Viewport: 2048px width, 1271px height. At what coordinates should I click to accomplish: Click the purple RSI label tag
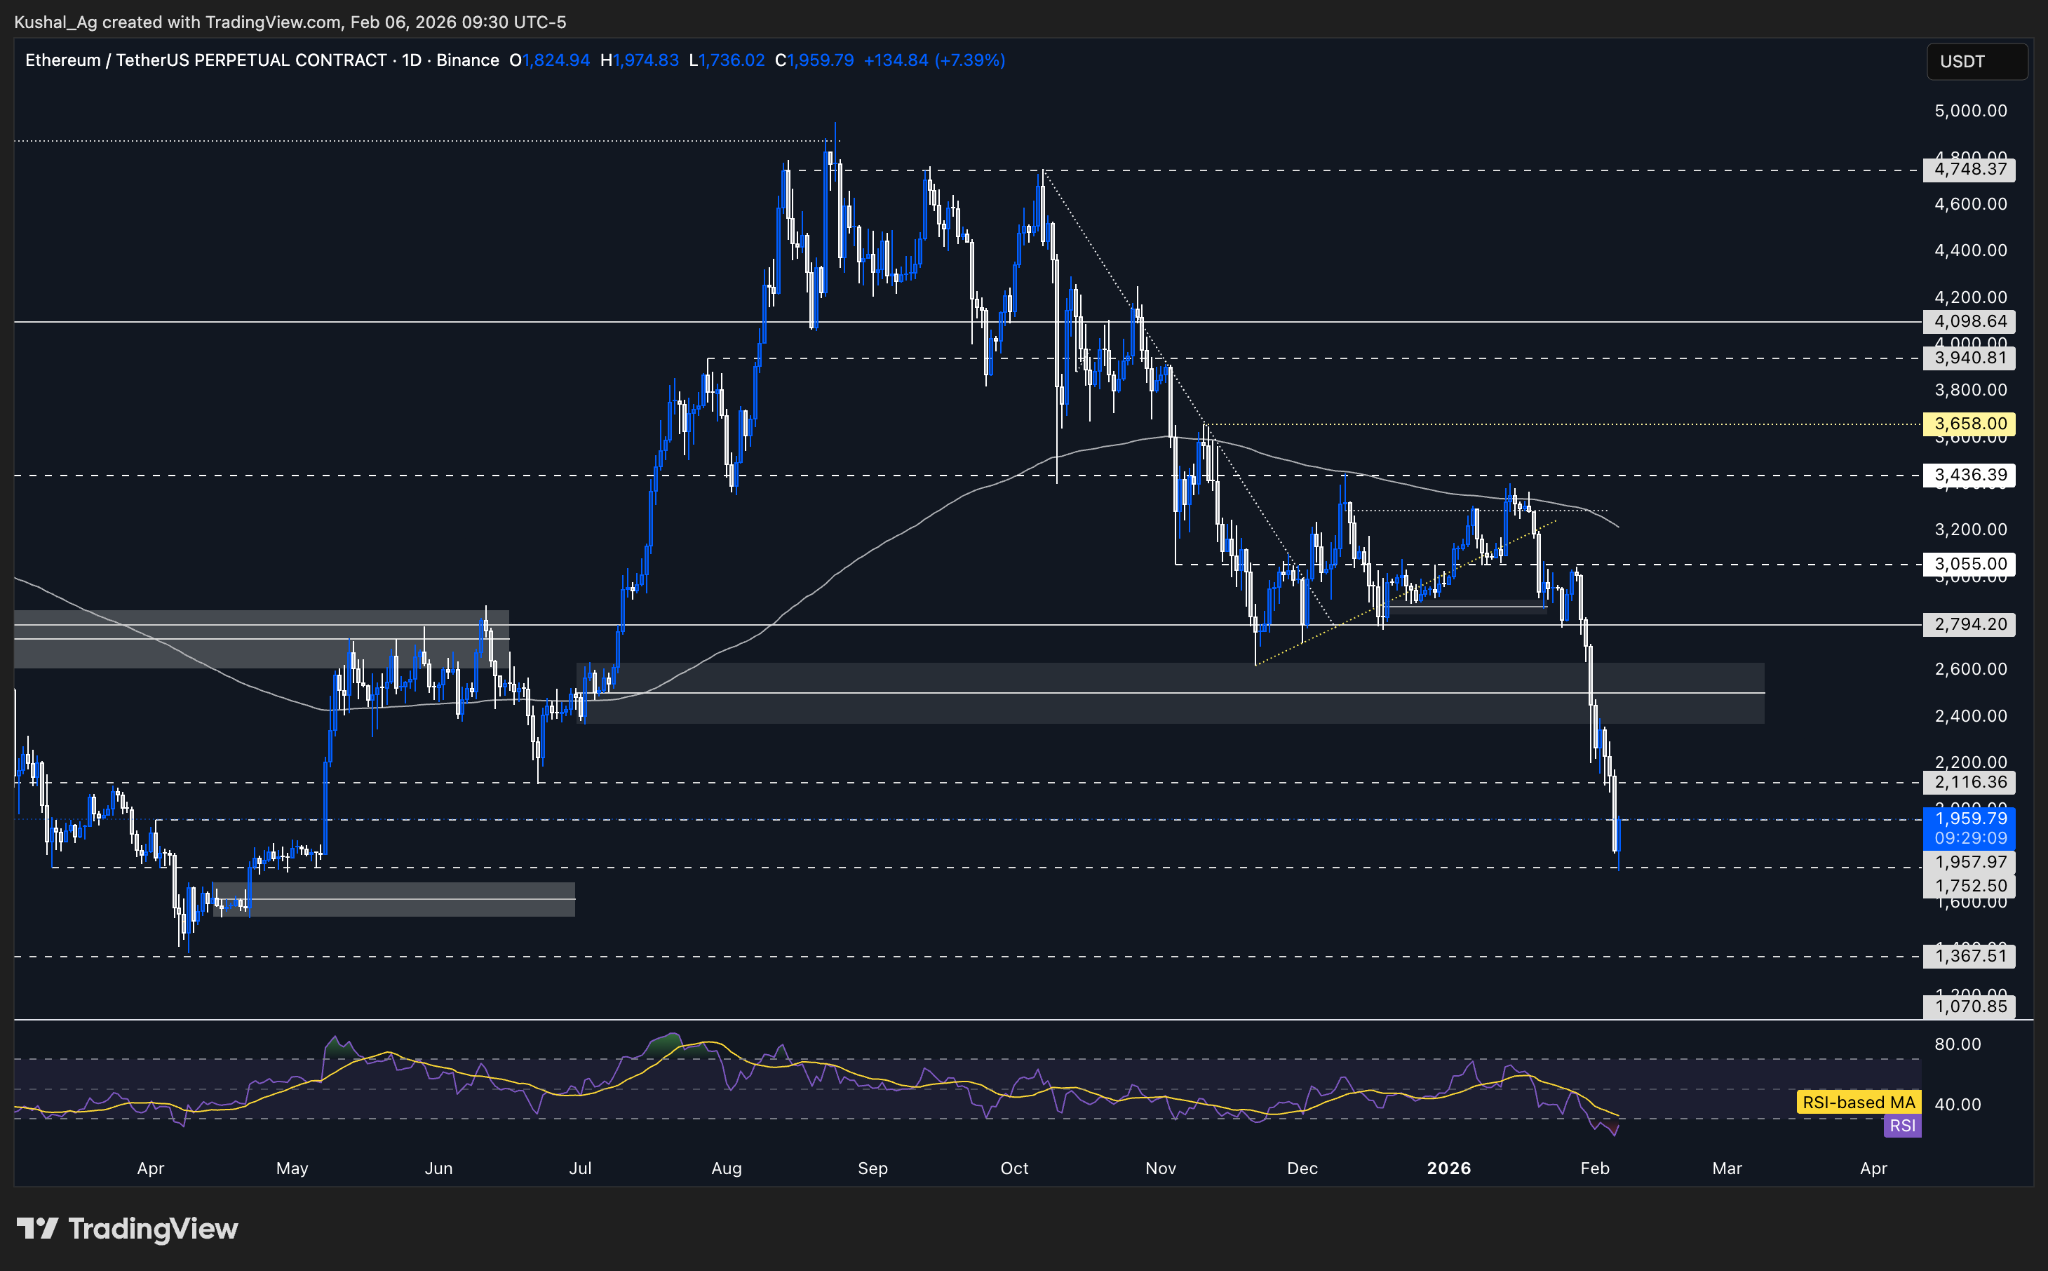[1902, 1126]
